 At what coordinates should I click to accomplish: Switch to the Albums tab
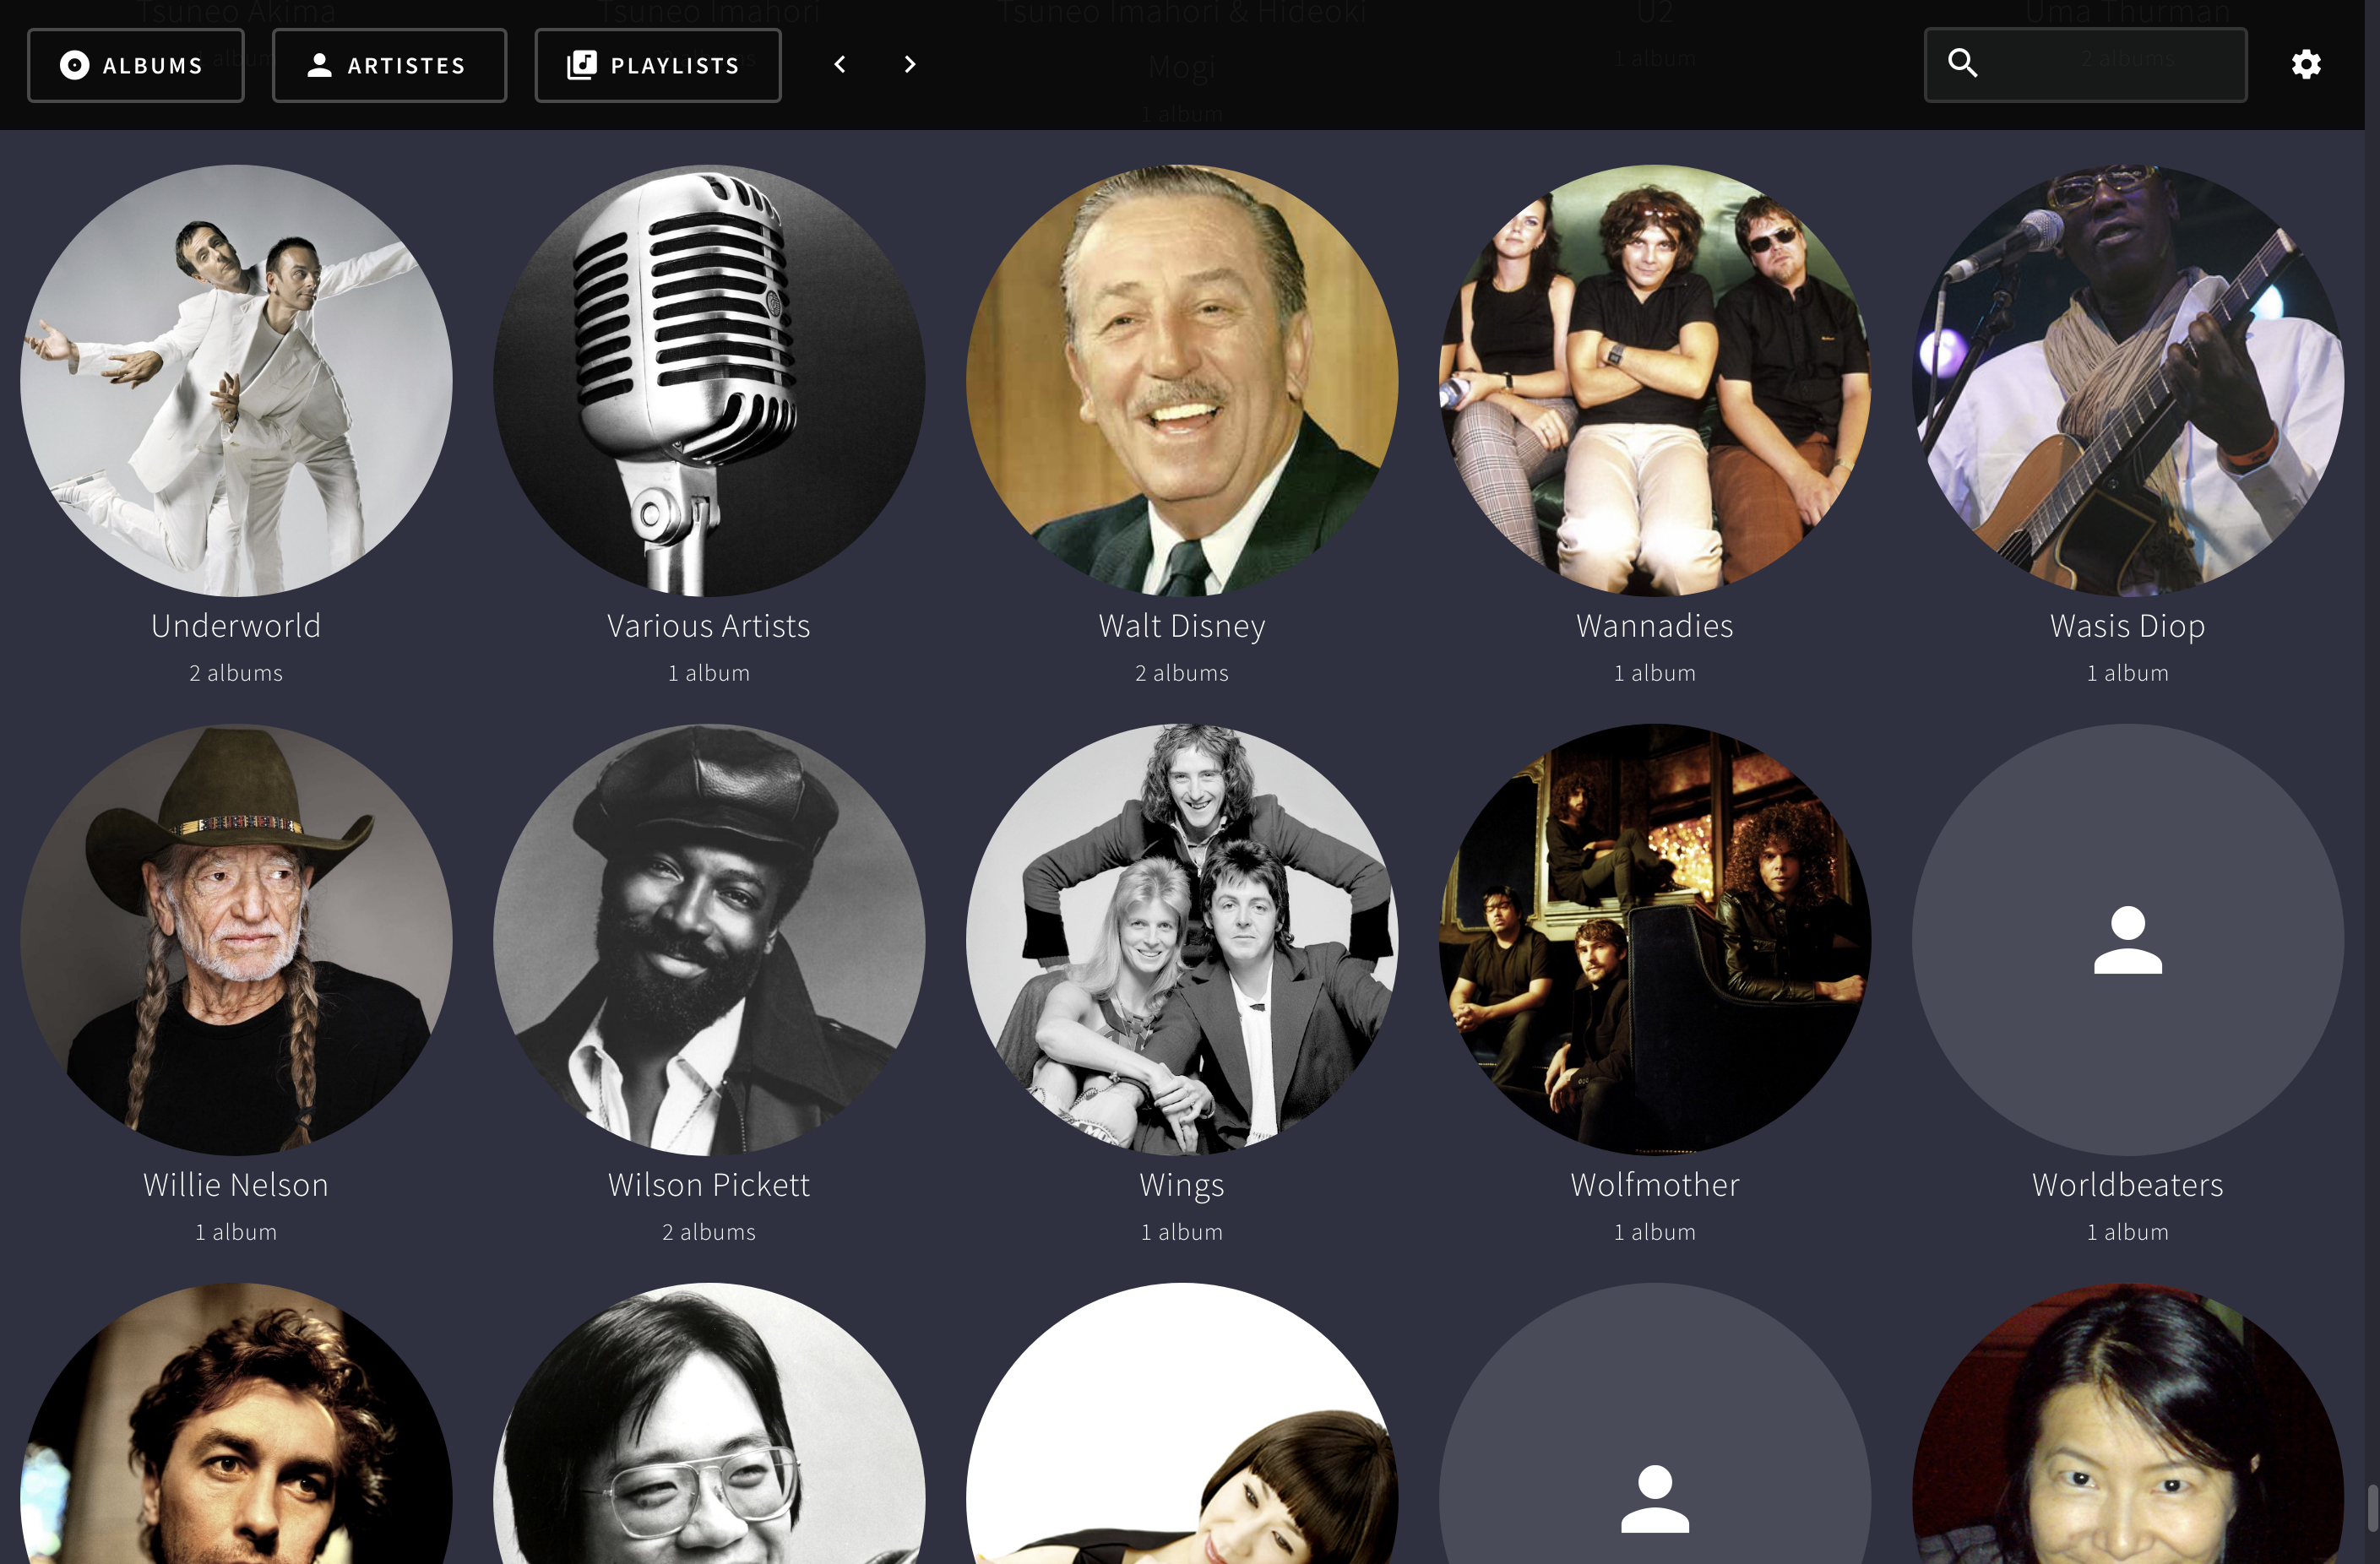click(x=136, y=64)
